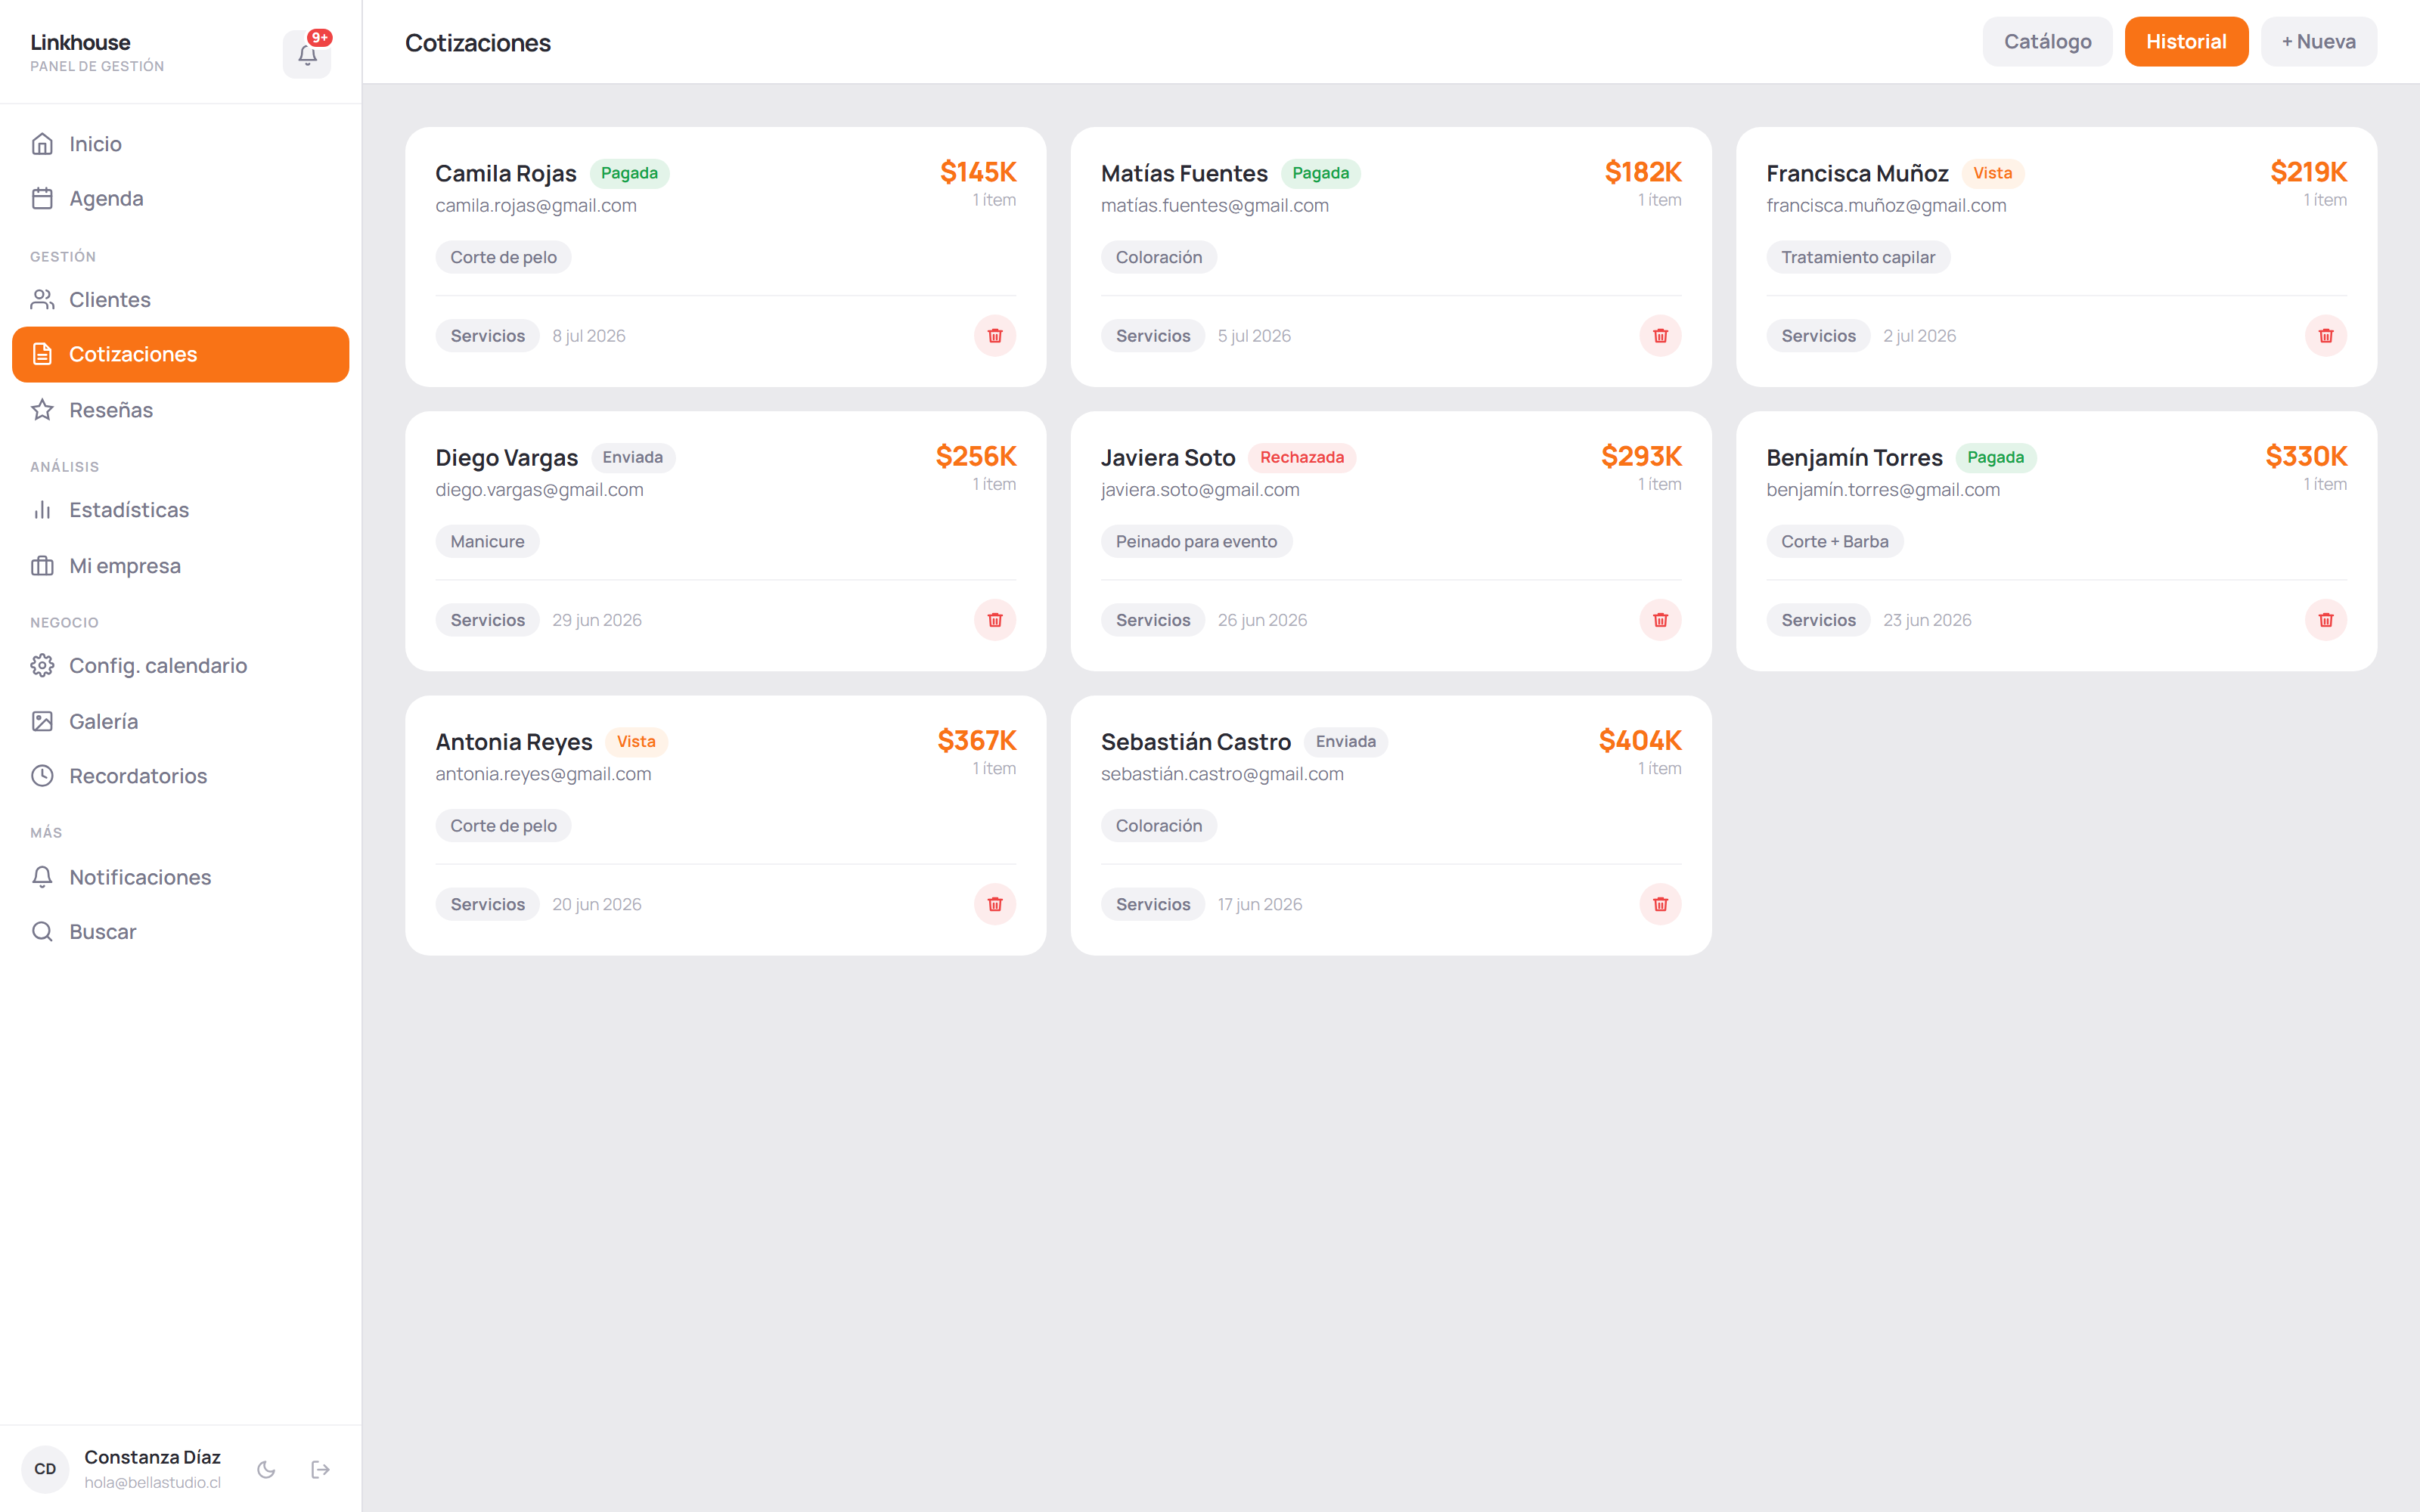Click benjamín.torres@gmail.com email
The width and height of the screenshot is (2420, 1512).
[1882, 489]
